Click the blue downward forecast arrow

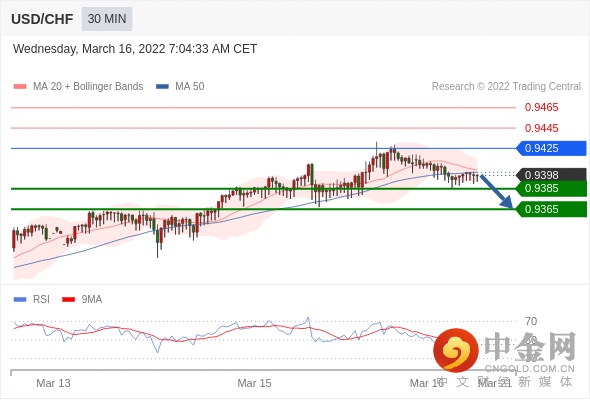[x=496, y=191]
